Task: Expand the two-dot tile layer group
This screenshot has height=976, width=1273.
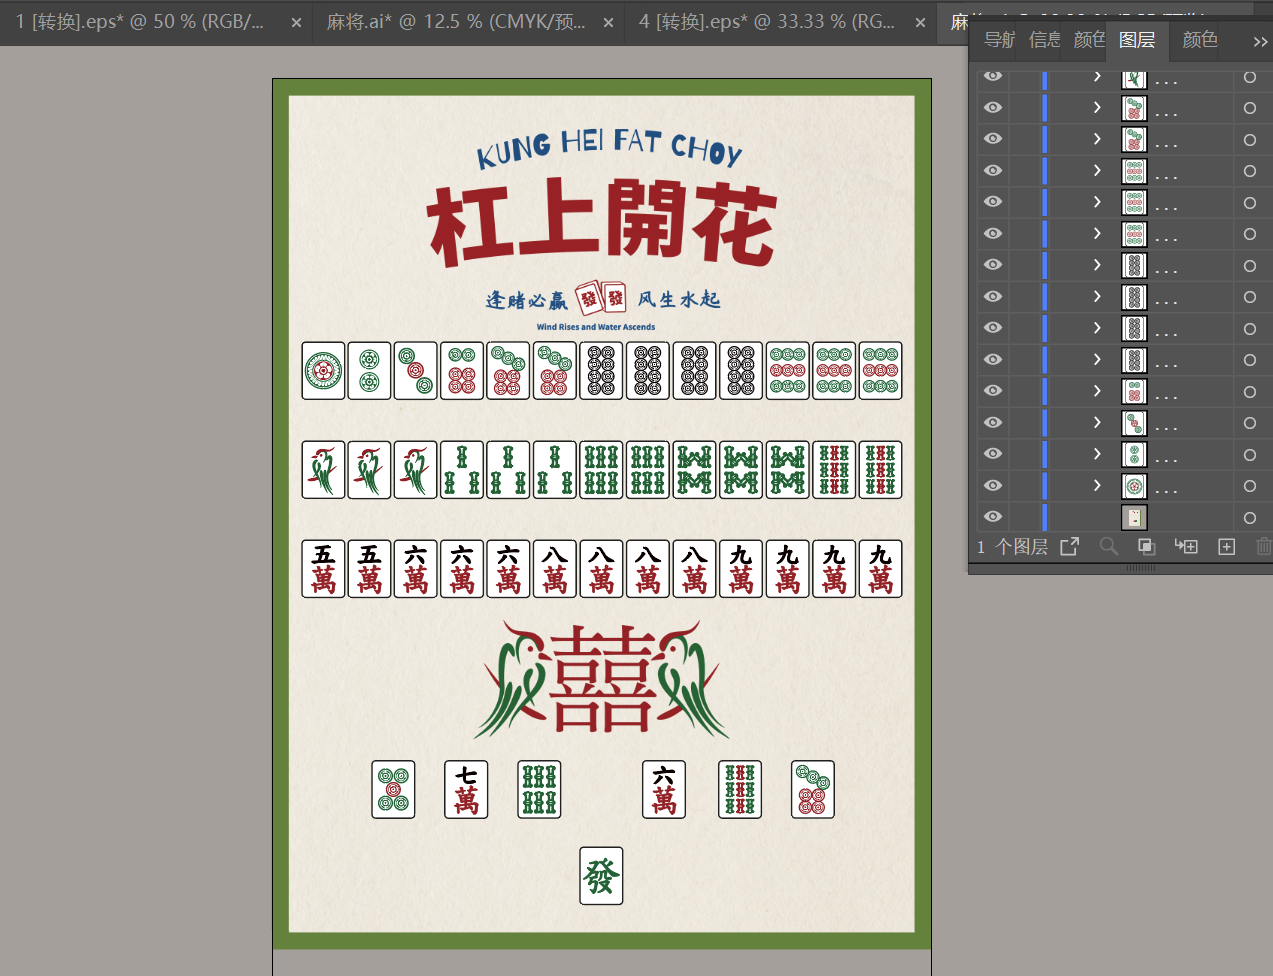Action: 1097,454
